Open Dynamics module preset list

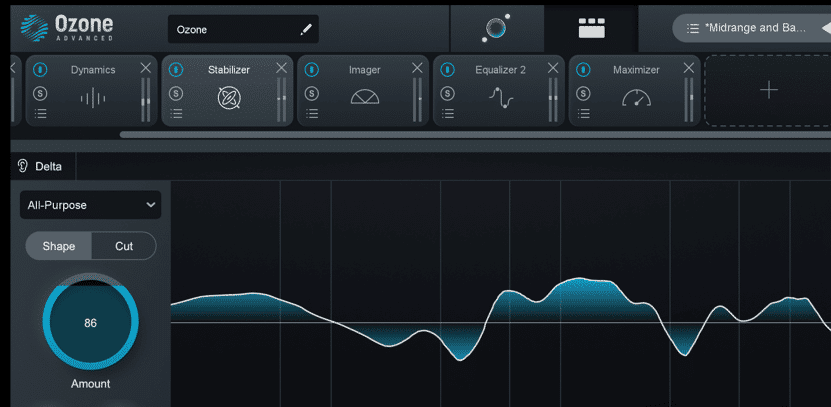point(40,113)
